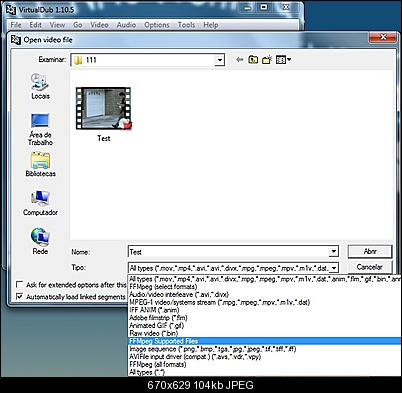Viewport: 402px width, 393px height.
Task: Choose Animated GIF (*.gif) type
Action: [265, 325]
